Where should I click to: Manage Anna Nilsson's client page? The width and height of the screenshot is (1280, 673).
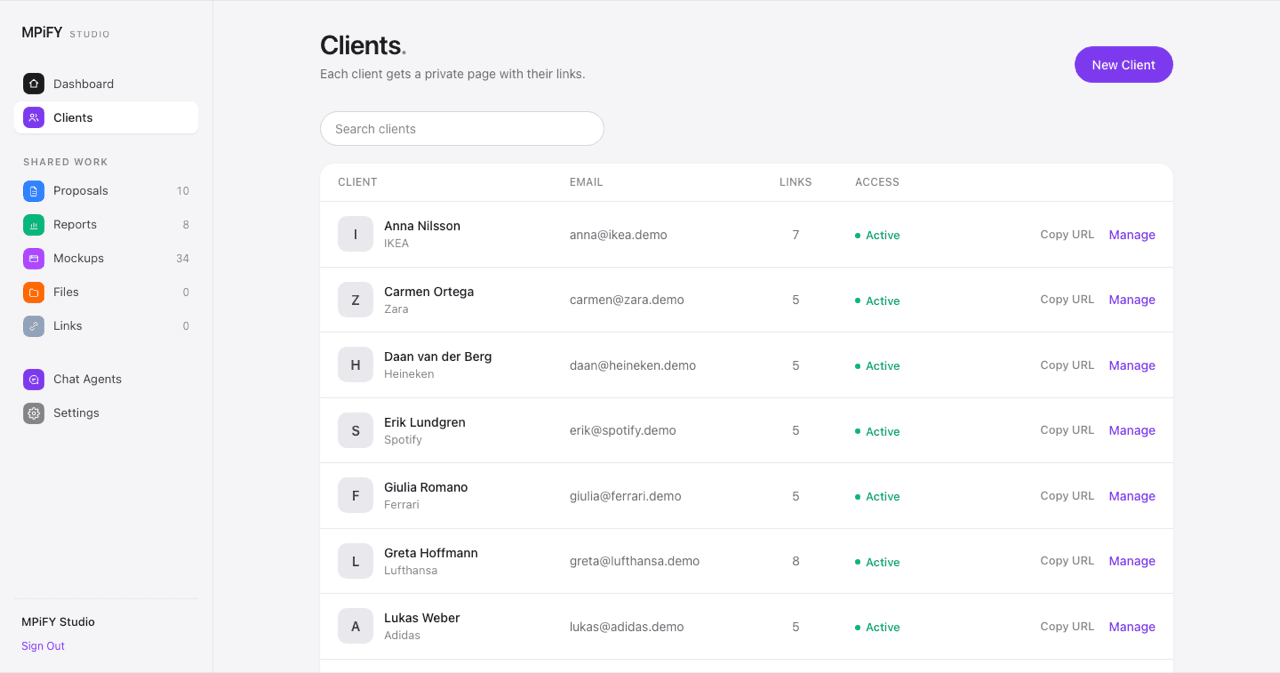pyautogui.click(x=1132, y=235)
